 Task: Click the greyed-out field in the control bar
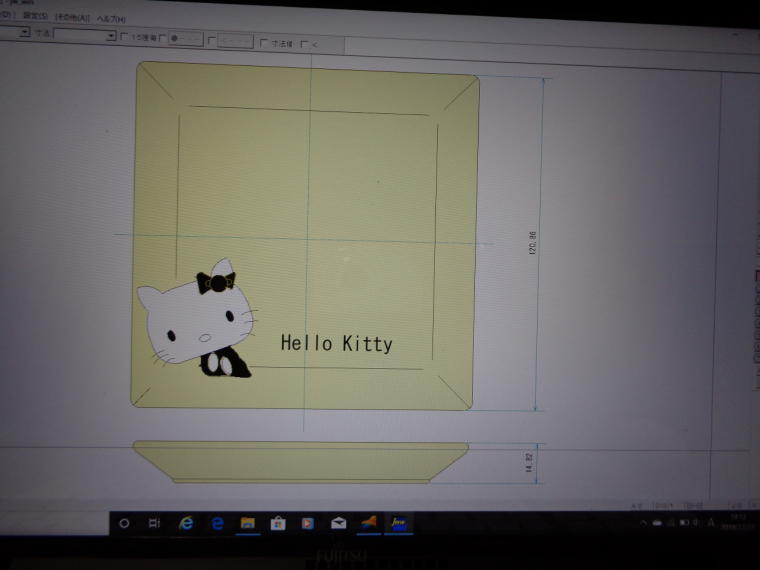click(235, 41)
